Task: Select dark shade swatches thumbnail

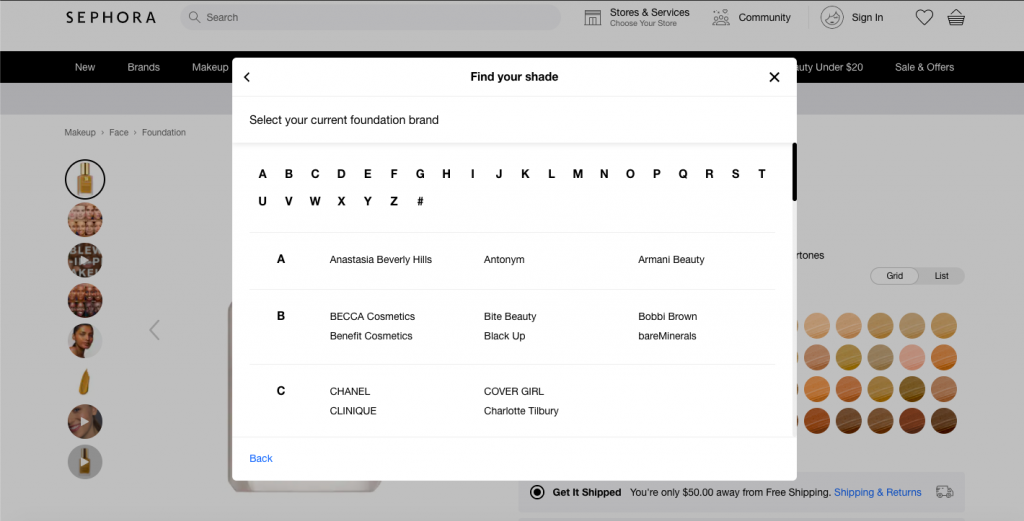Action: (x=85, y=301)
